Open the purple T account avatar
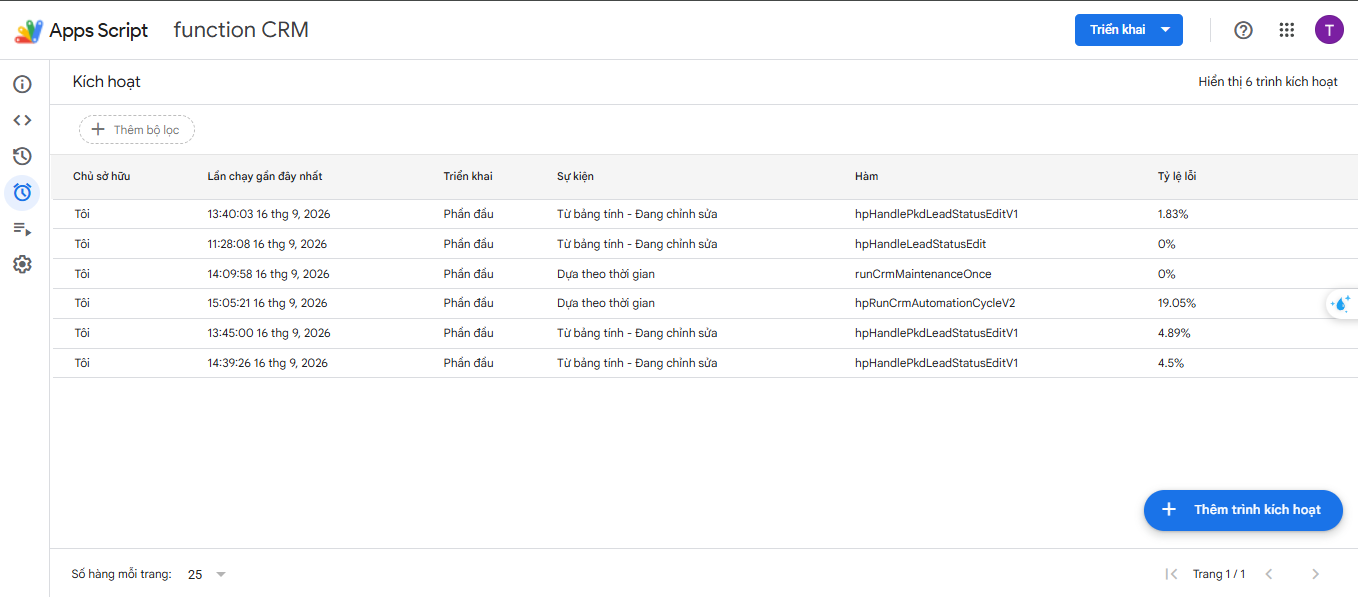 [x=1329, y=30]
